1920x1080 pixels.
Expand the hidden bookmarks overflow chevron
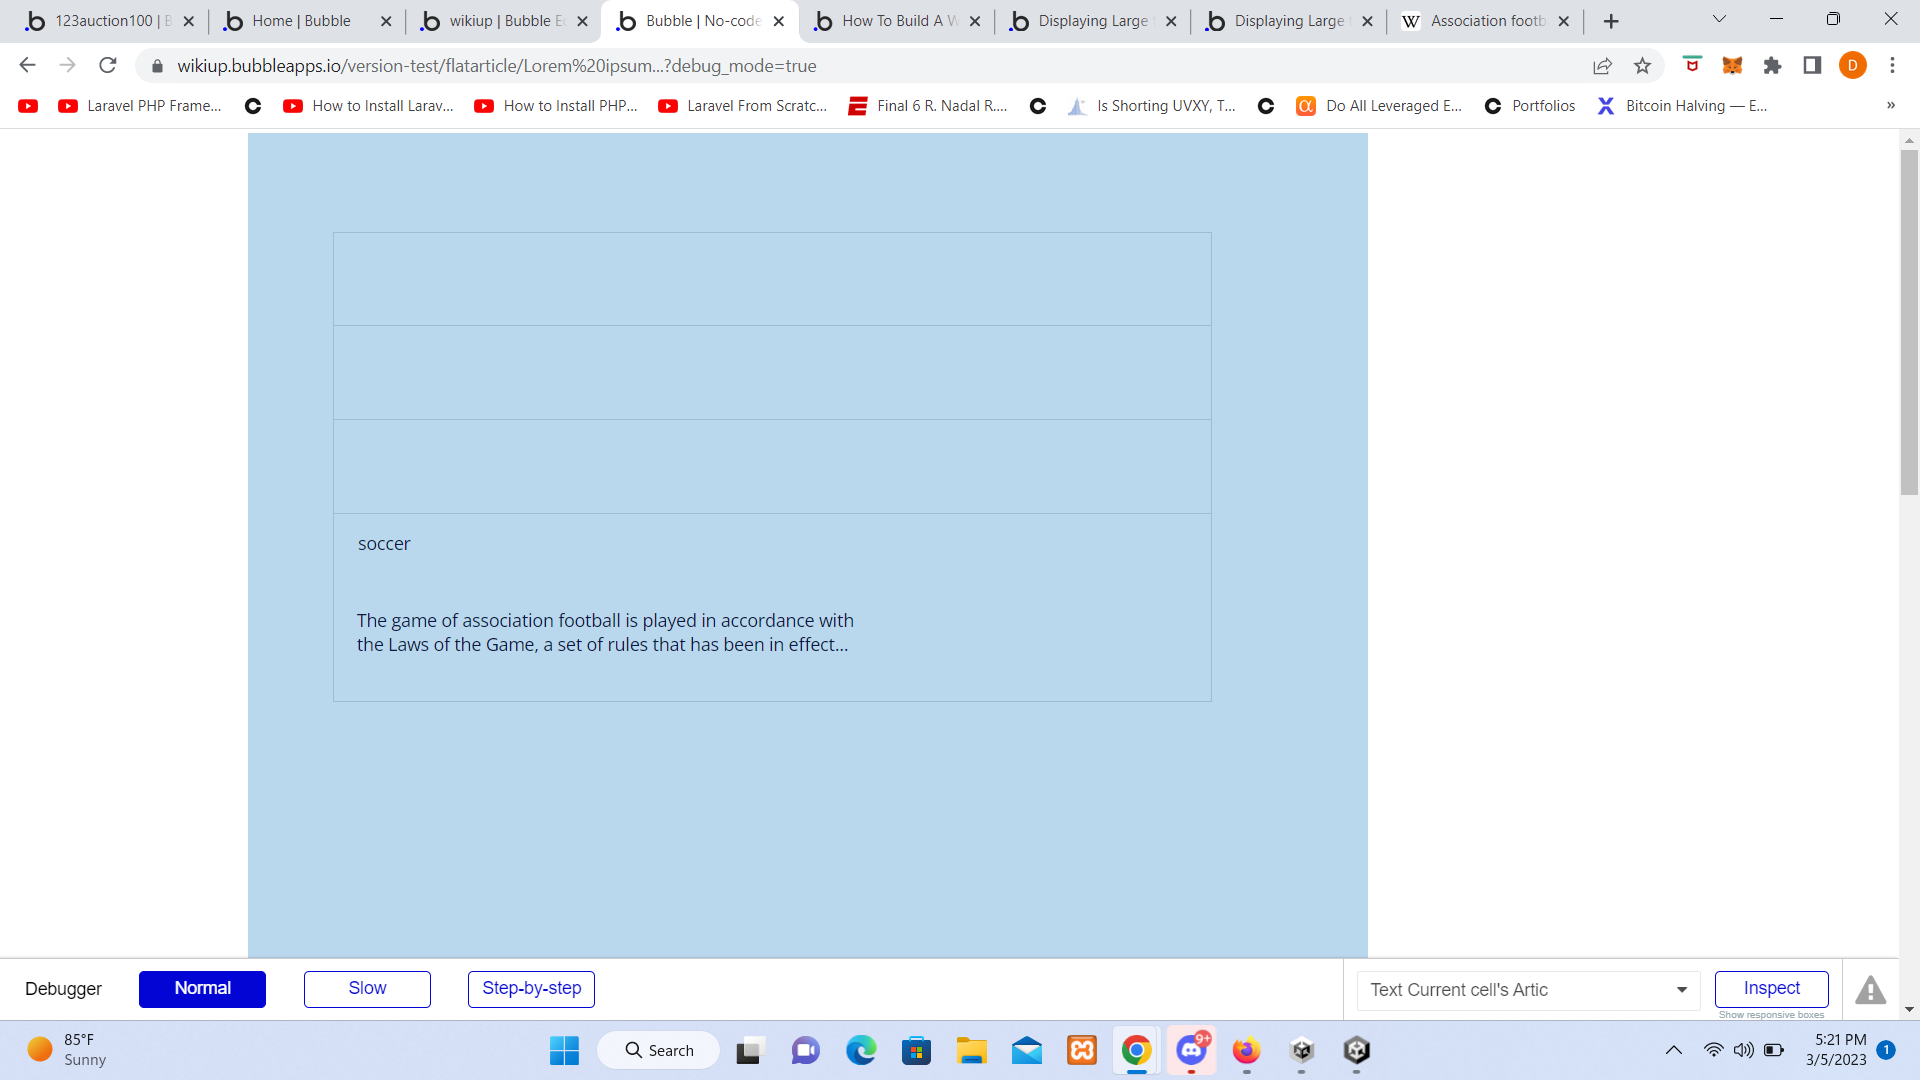(x=1890, y=106)
